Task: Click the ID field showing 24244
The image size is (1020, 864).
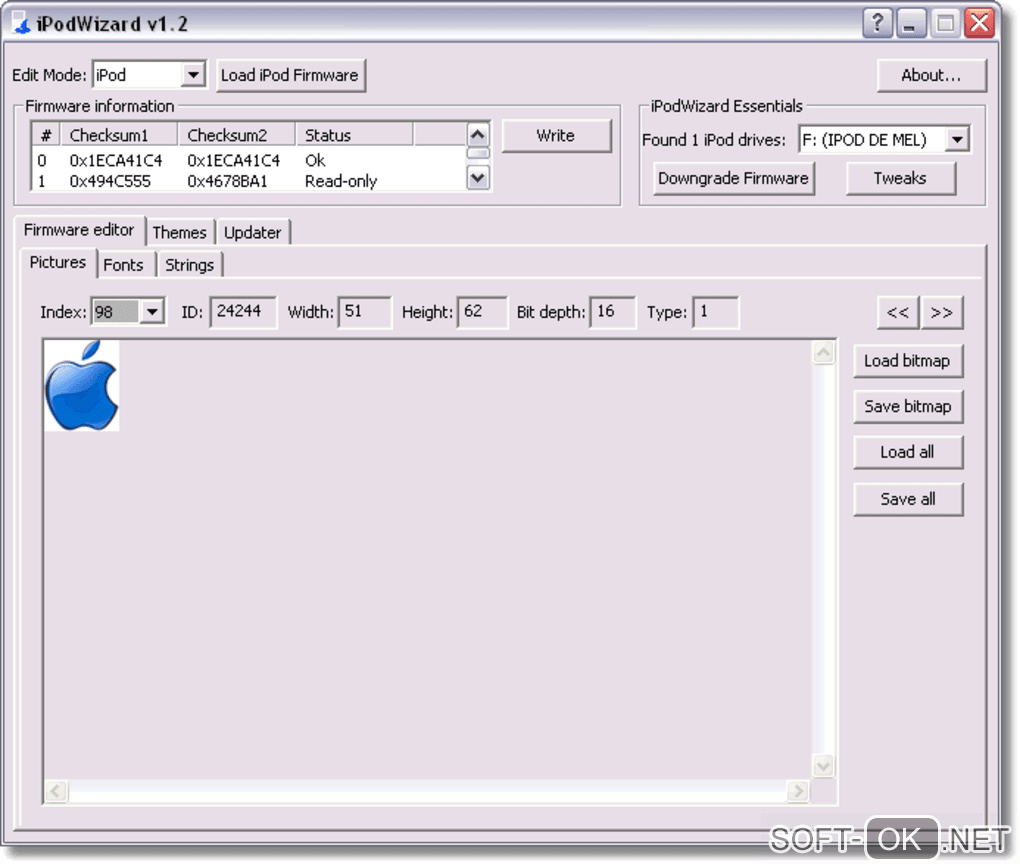Action: [243, 312]
